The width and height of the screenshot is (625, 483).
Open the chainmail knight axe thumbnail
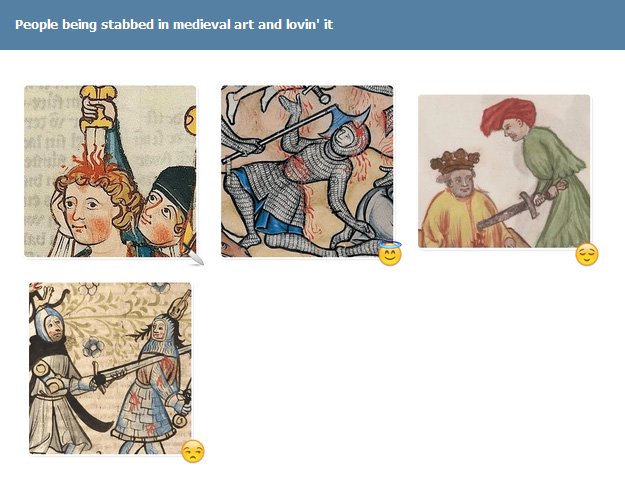307,171
